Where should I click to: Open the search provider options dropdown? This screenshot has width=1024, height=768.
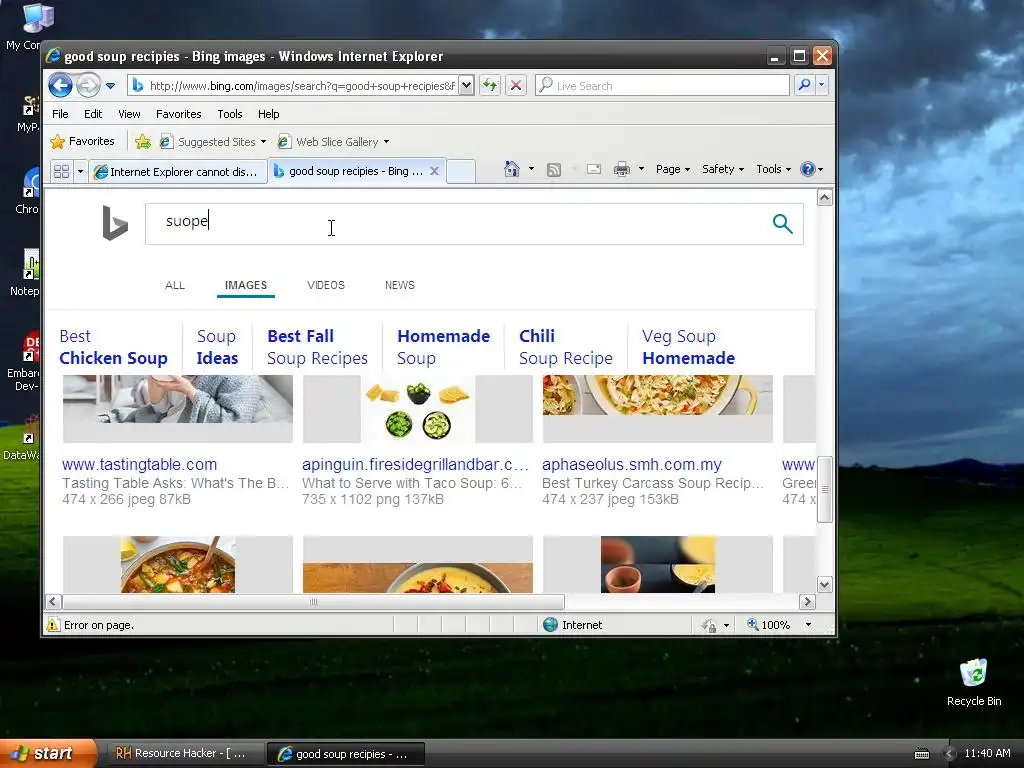(x=822, y=85)
